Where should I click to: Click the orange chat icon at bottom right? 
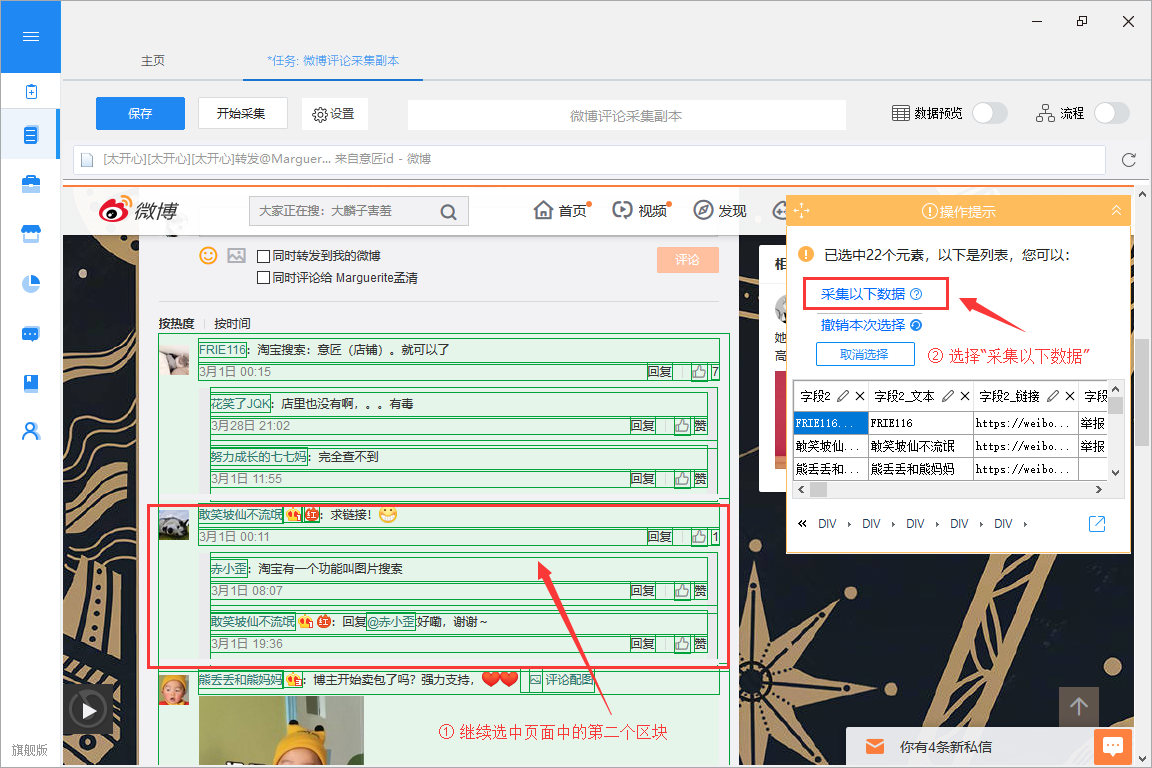click(1112, 747)
